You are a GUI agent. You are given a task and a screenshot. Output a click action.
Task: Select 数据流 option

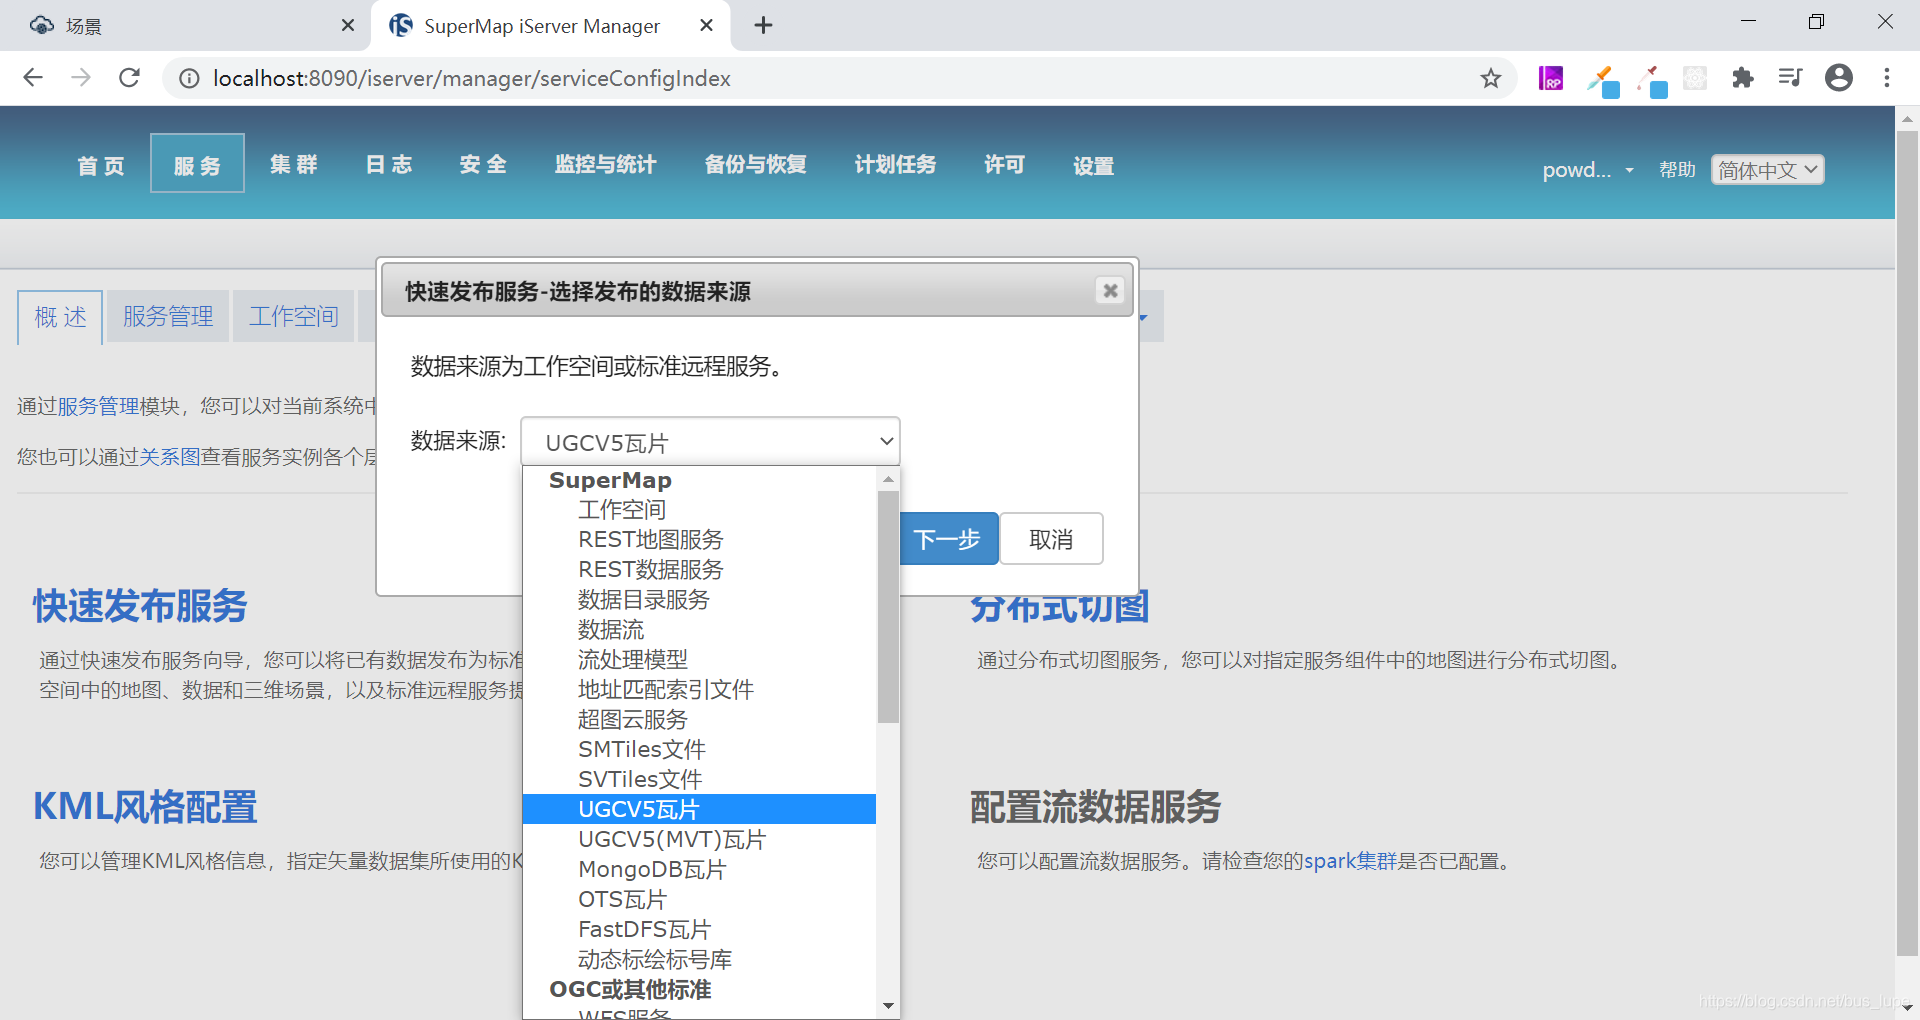click(699, 630)
